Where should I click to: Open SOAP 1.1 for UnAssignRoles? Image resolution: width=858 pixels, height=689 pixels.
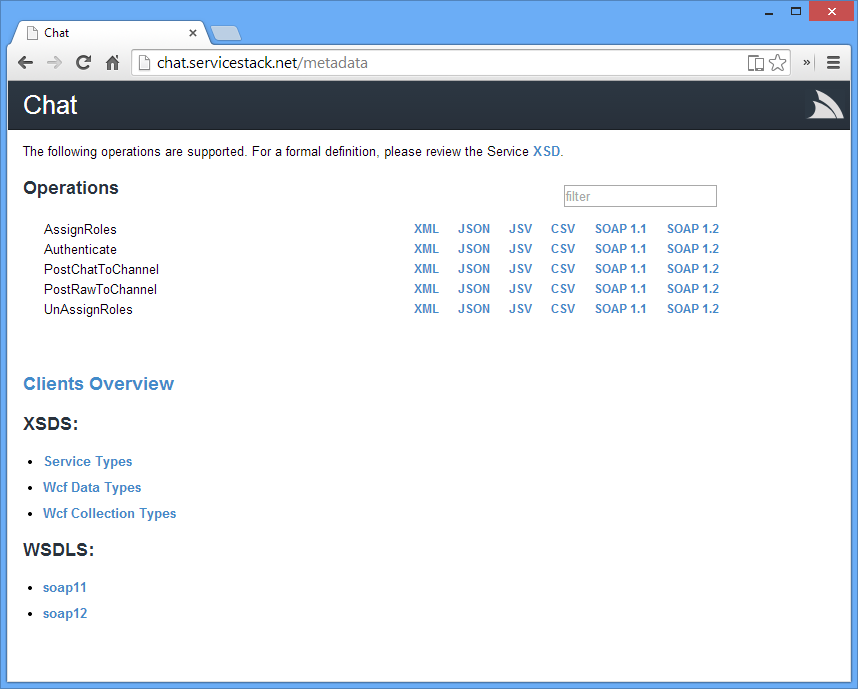pyautogui.click(x=621, y=309)
